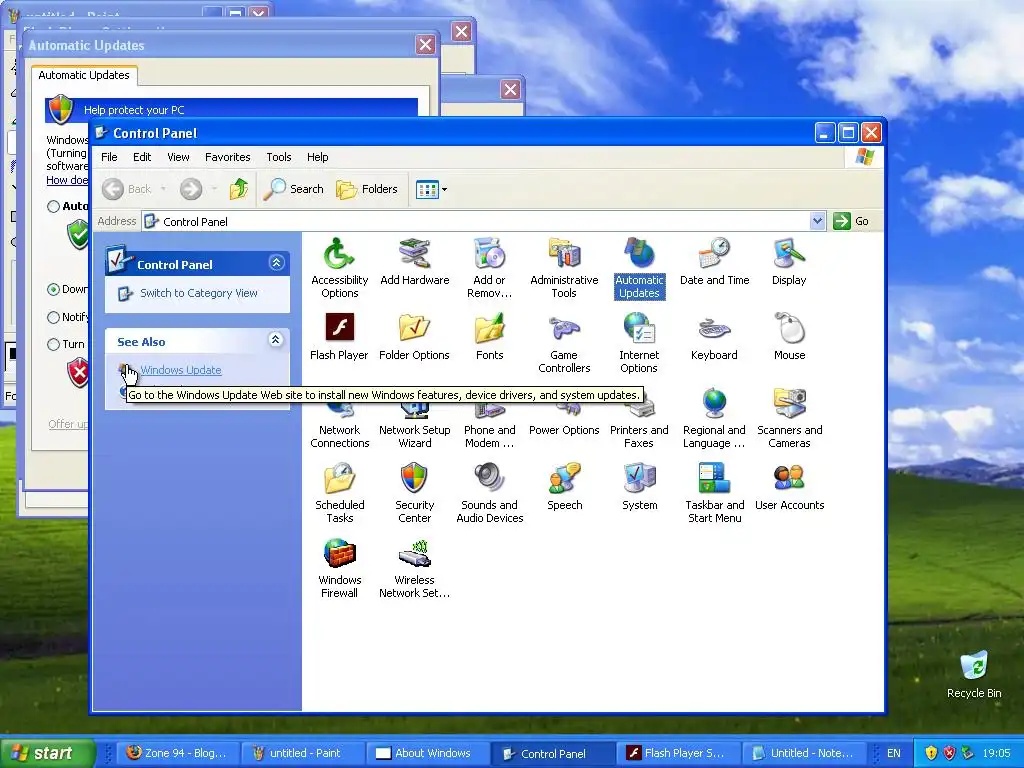This screenshot has height=768, width=1024.
Task: Select the Download updates radio option
Action: coord(54,289)
